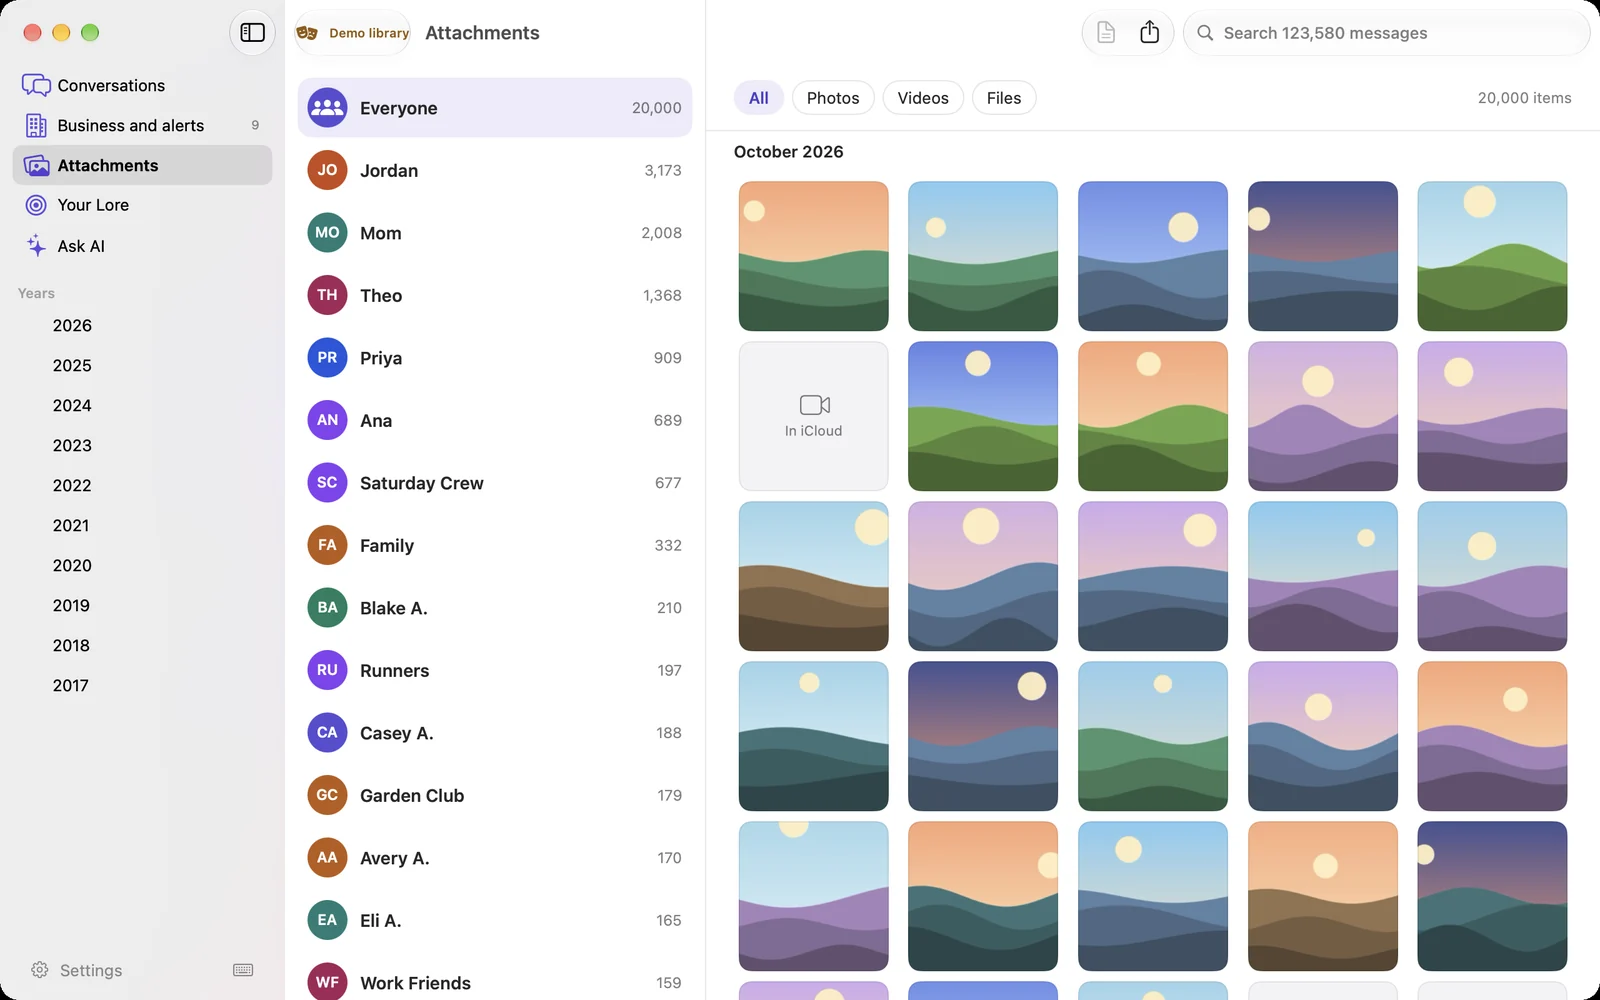The height and width of the screenshot is (1000, 1600).
Task: Click the masks icon in the Demo library badge
Action: tap(308, 33)
